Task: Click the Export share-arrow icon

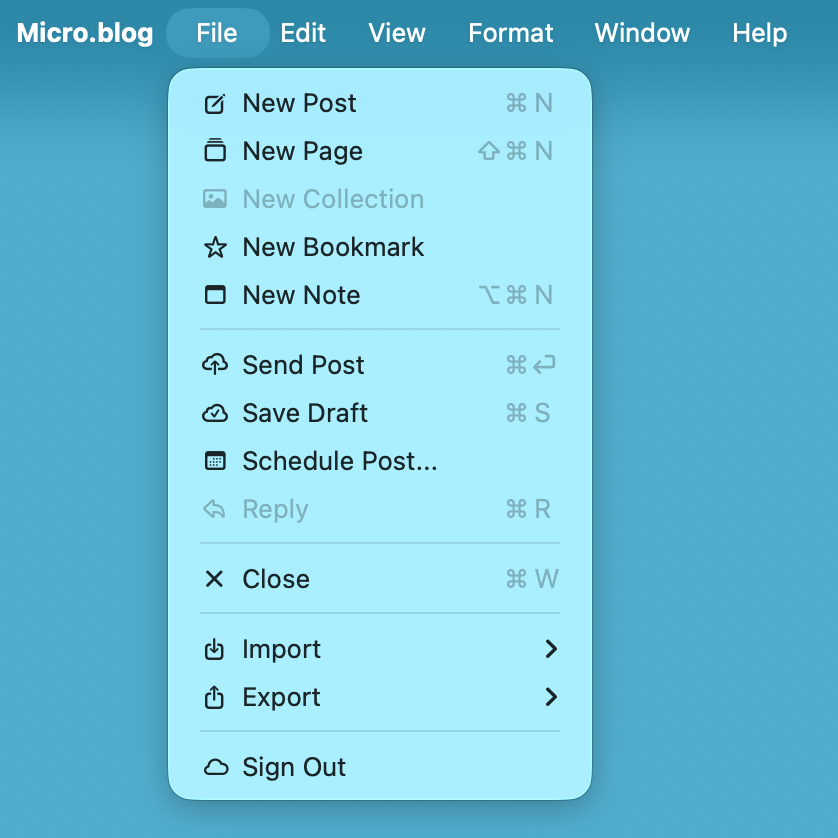Action: tap(214, 697)
